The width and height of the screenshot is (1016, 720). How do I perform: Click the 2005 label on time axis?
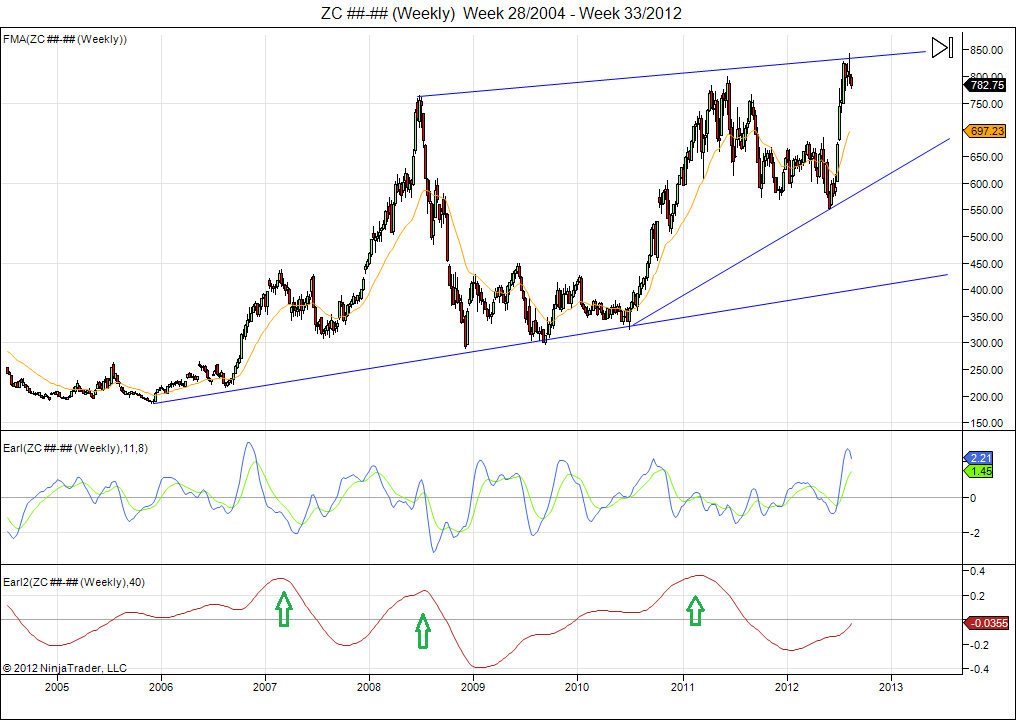pos(57,688)
